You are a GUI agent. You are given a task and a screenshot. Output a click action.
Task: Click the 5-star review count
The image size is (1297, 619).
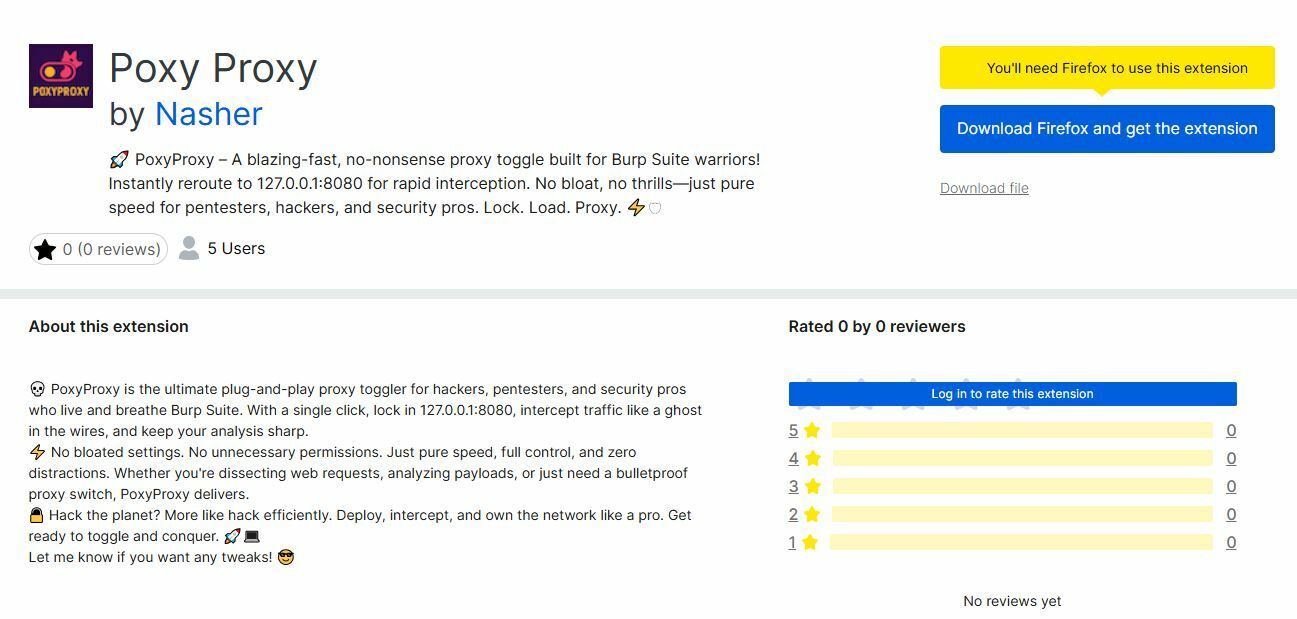point(1231,431)
